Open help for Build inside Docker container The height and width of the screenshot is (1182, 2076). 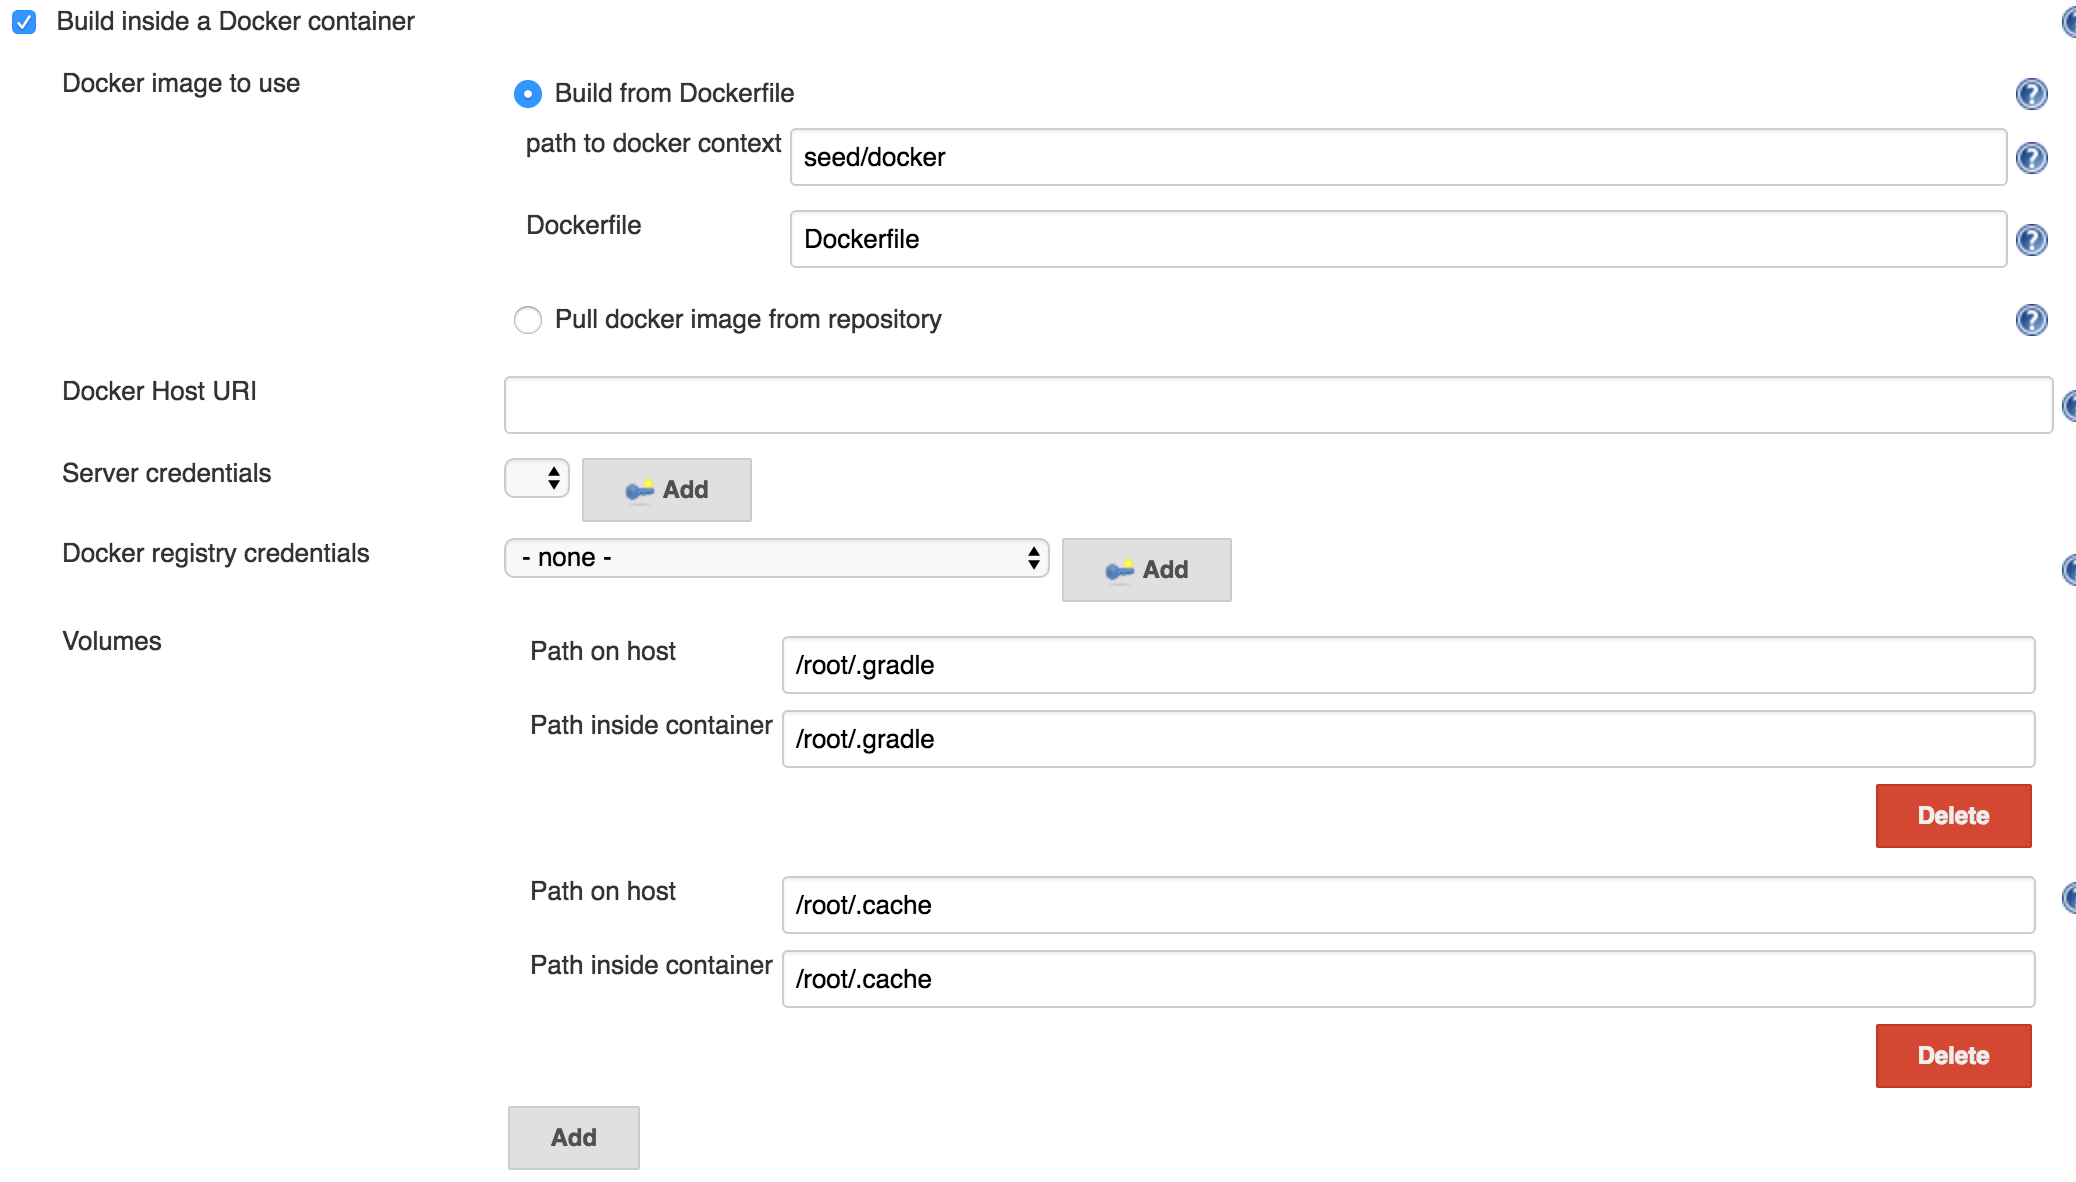[x=2068, y=22]
